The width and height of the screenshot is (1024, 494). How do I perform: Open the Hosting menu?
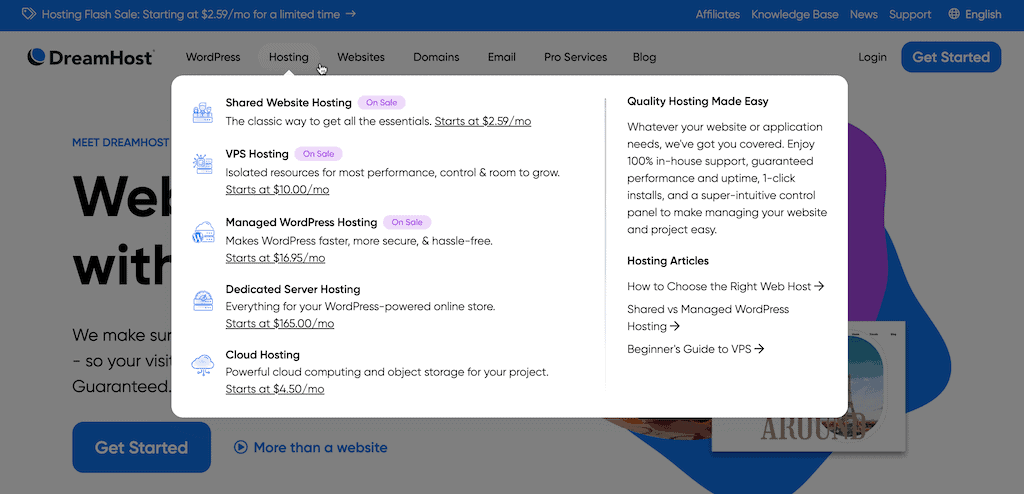coord(289,58)
